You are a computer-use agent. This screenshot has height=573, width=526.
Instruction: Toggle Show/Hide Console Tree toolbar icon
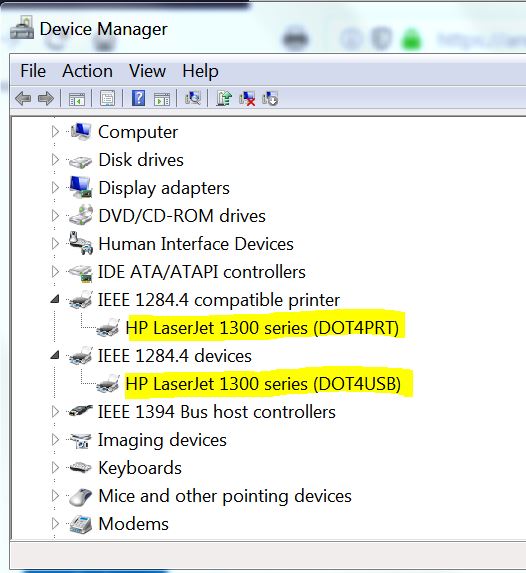pyautogui.click(x=77, y=99)
